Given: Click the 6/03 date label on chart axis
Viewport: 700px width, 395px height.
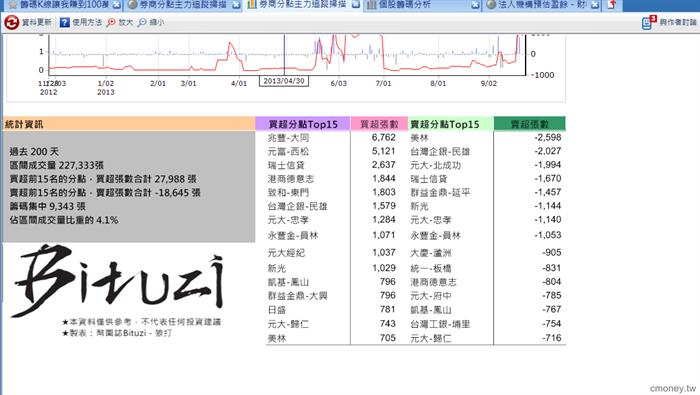Looking at the screenshot, I should 338,83.
